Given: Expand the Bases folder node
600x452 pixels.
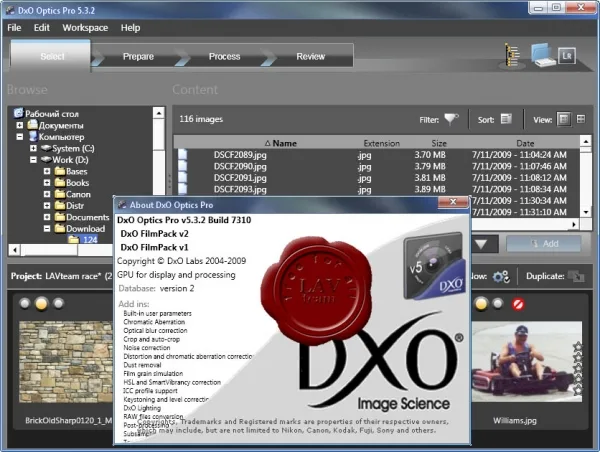Looking at the screenshot, I should [47, 171].
